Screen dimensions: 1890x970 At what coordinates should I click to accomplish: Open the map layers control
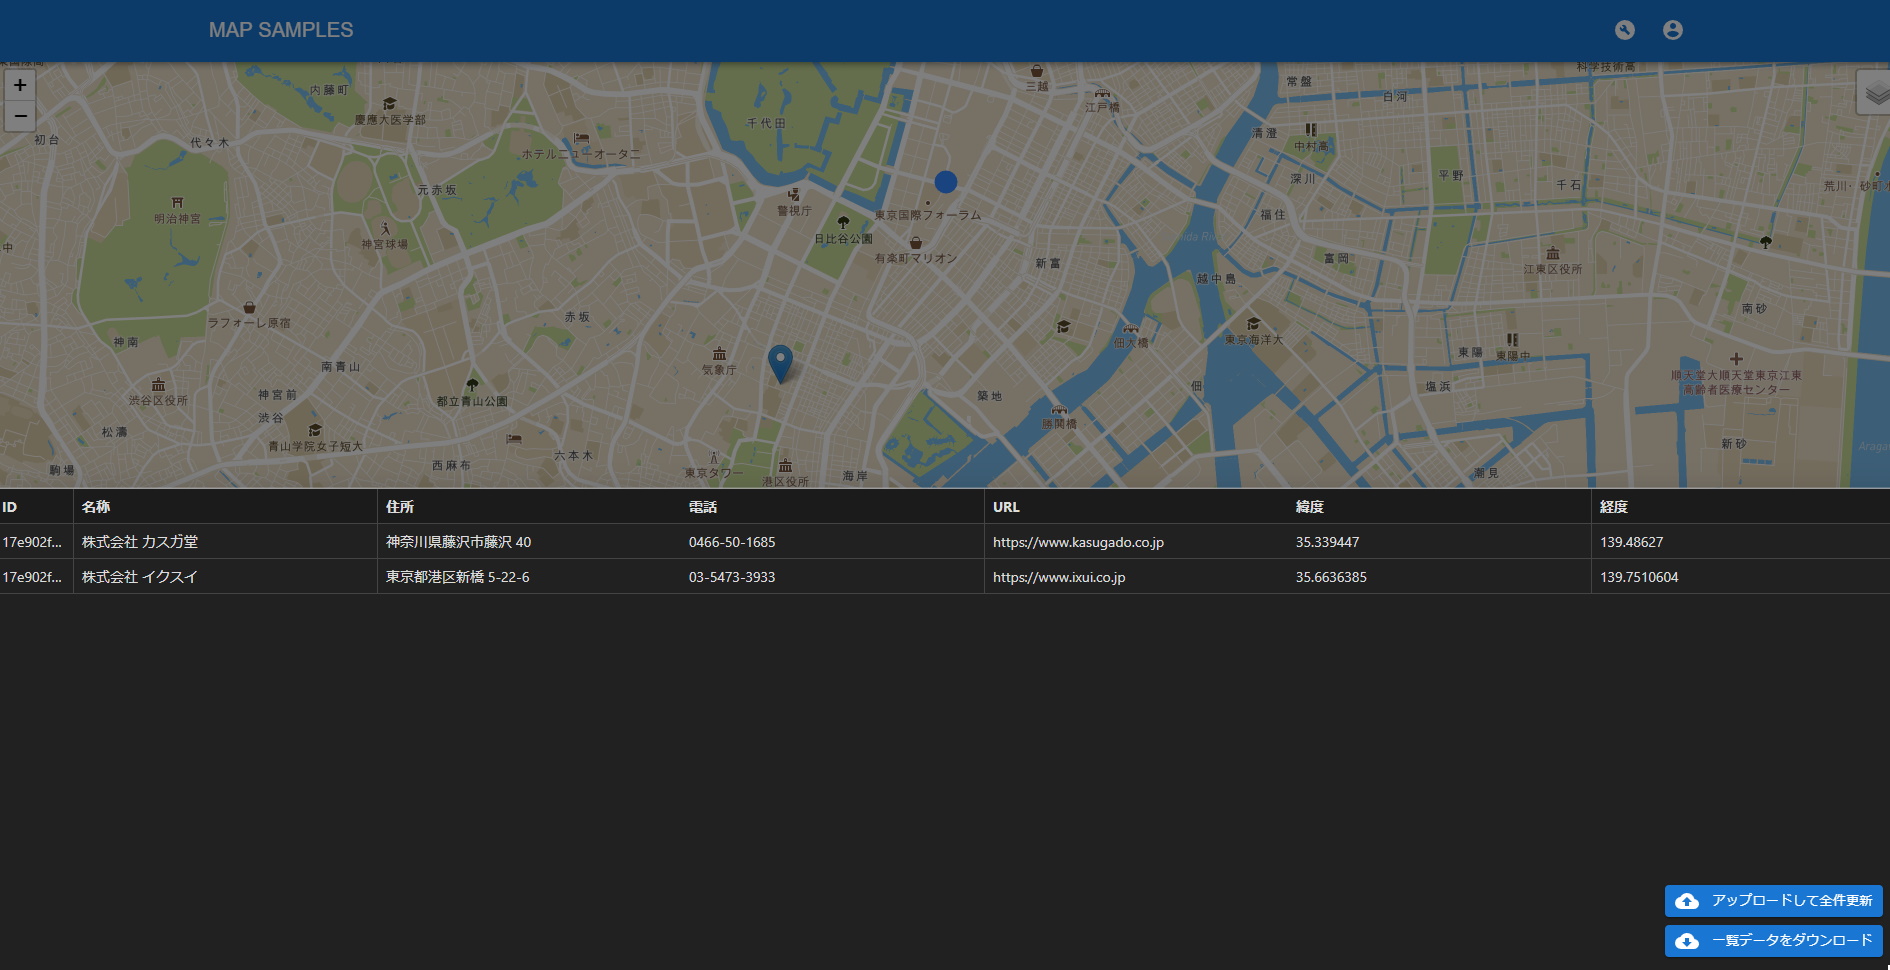pyautogui.click(x=1874, y=94)
